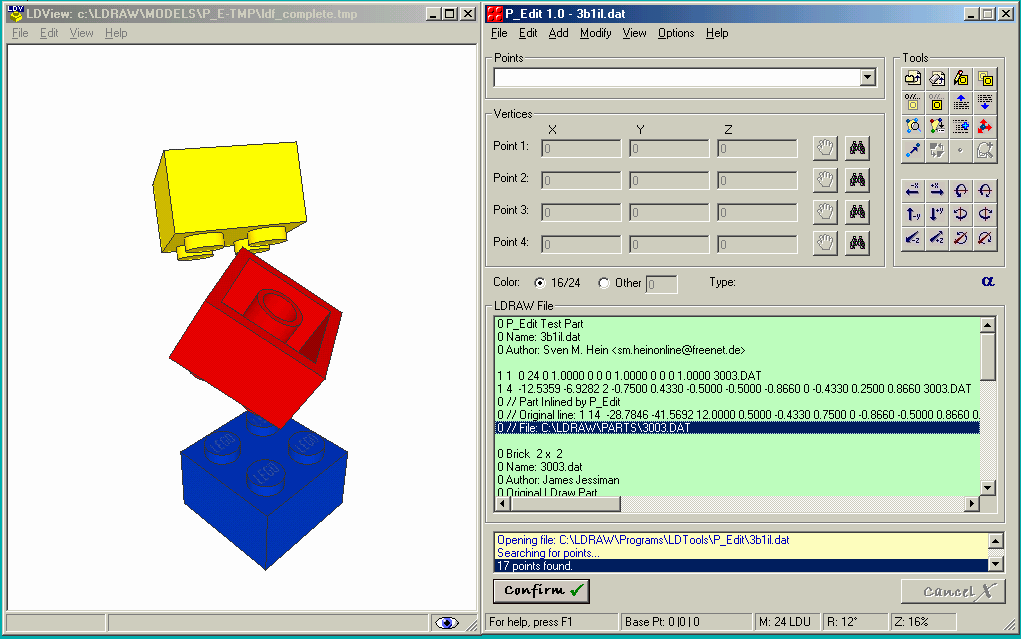Click the blue alpha symbol icon
The height and width of the screenshot is (639, 1021).
[988, 281]
